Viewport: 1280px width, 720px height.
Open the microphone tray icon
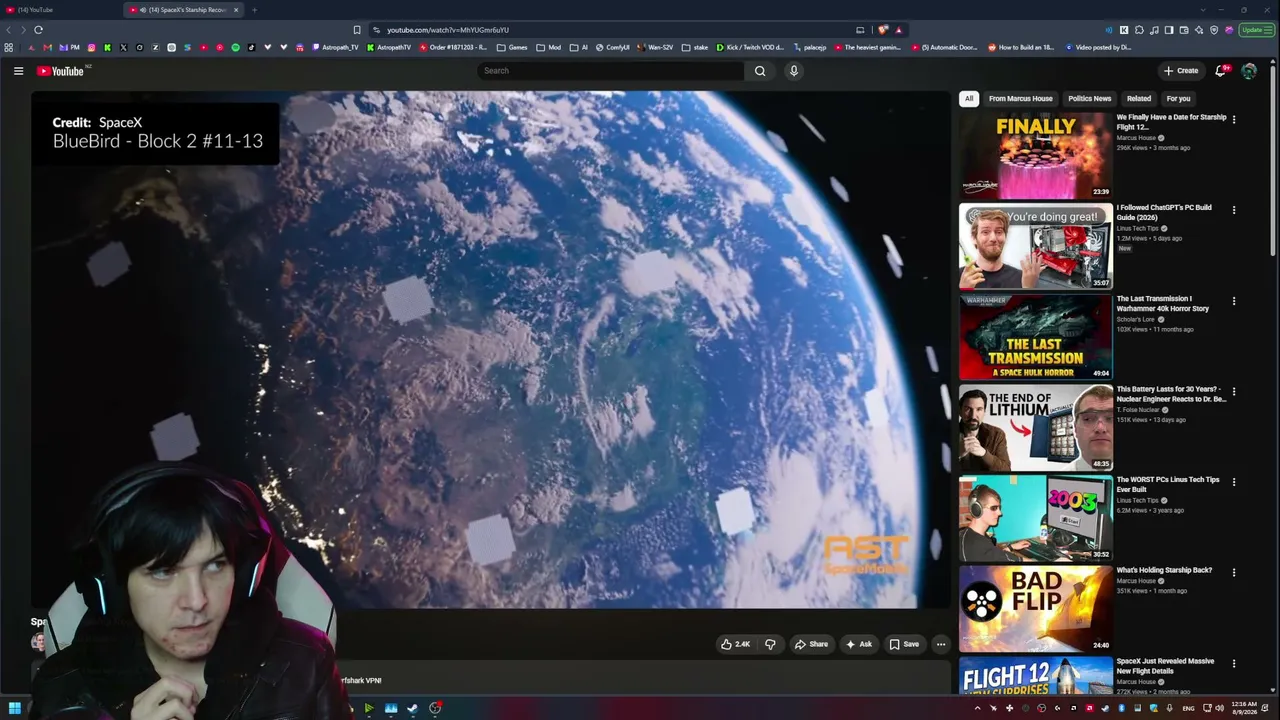[x=1169, y=708]
